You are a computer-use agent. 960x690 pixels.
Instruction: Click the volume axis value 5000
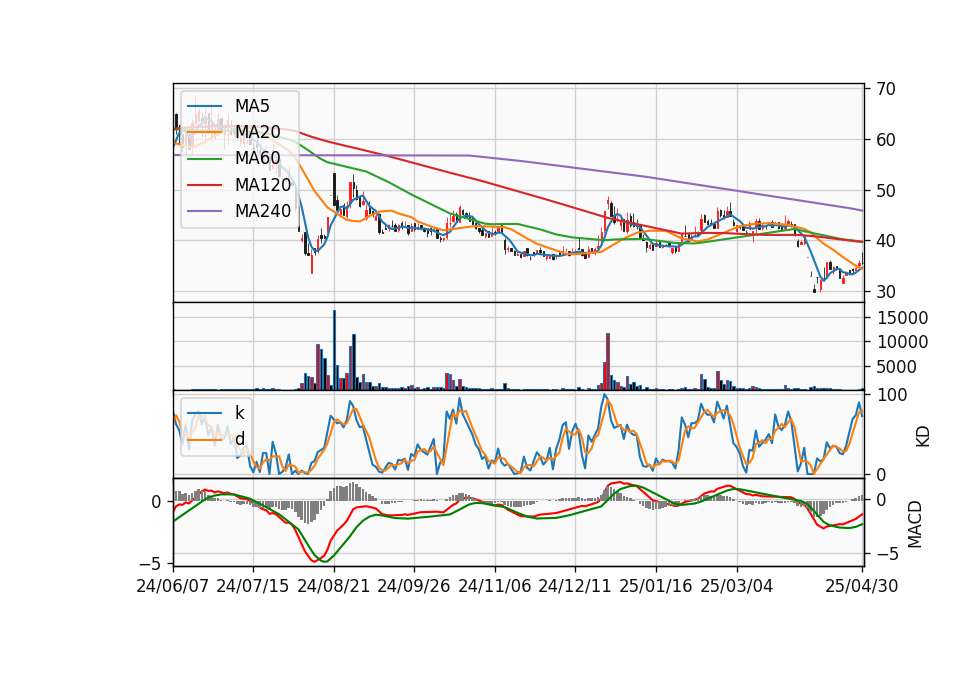tap(897, 367)
